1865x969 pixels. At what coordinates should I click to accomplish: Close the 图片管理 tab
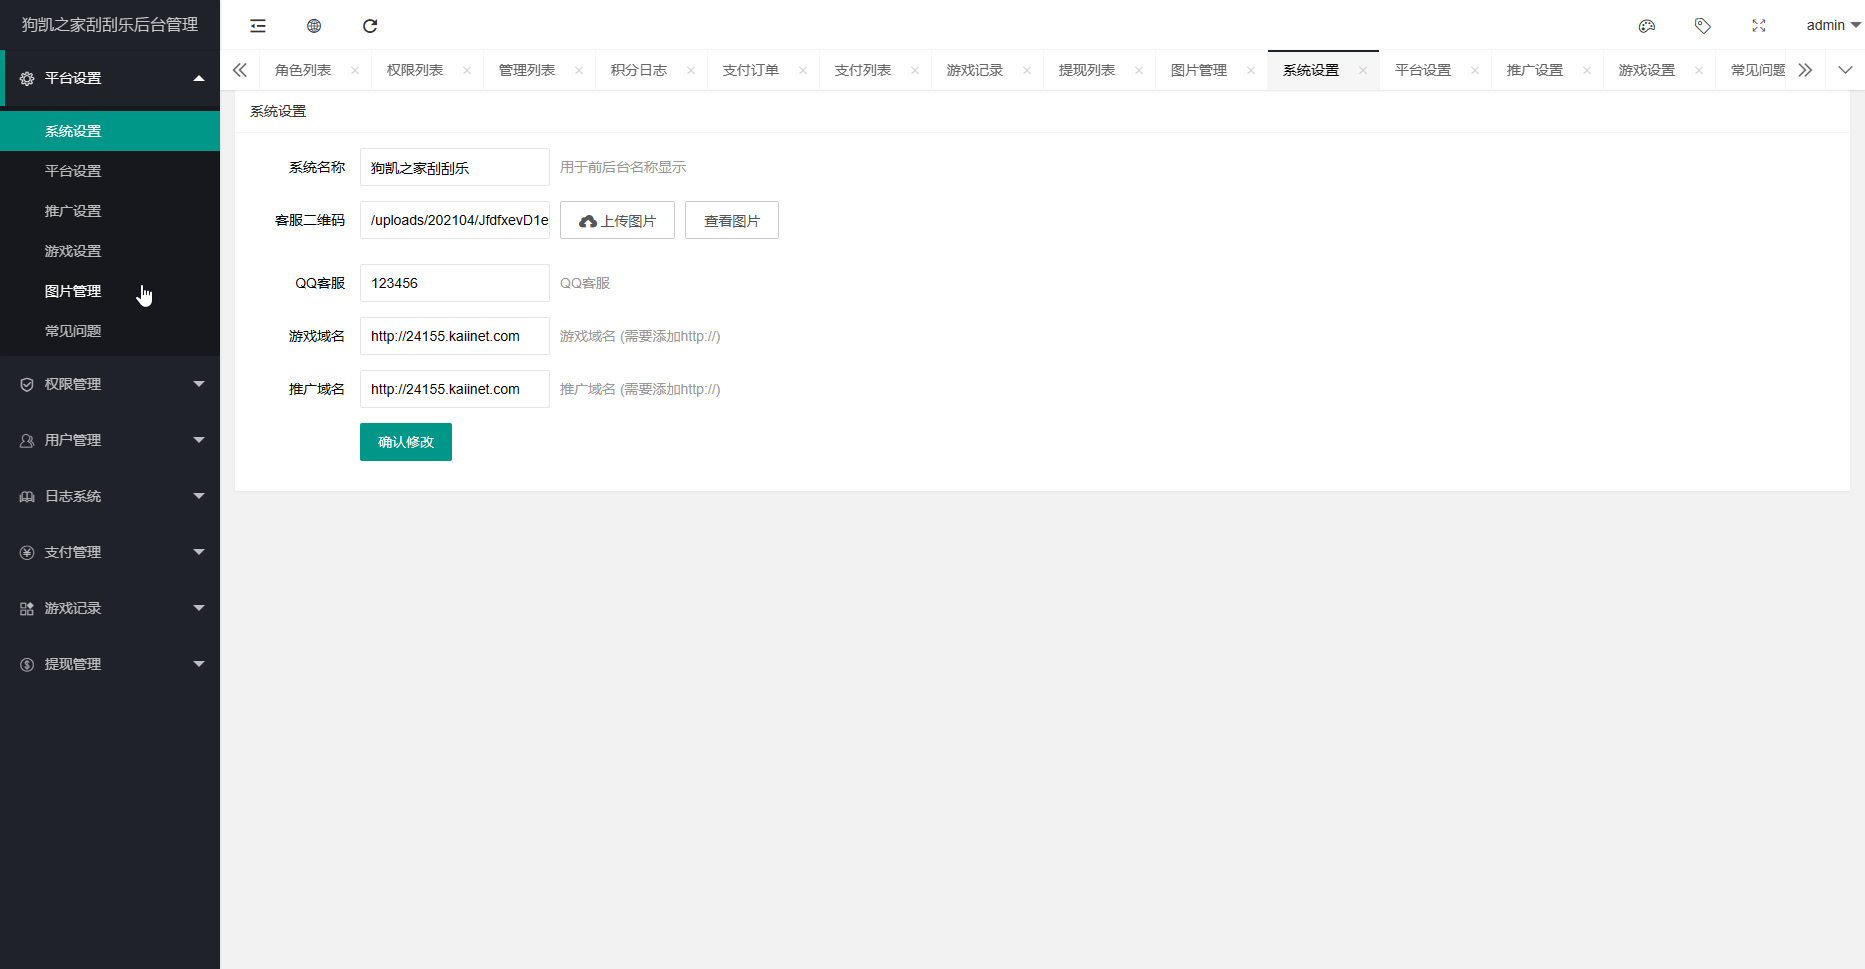click(1251, 70)
